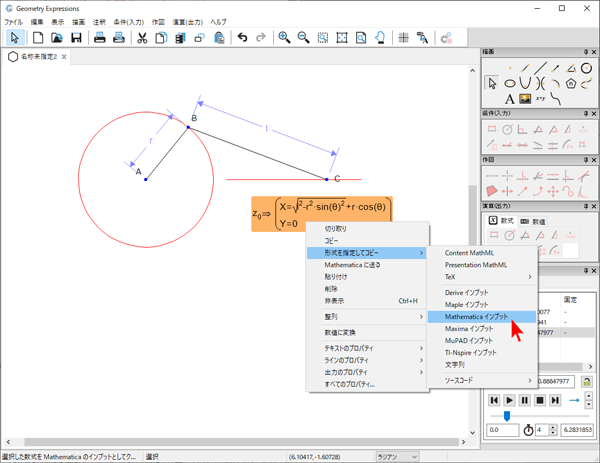Toggle the grid display icon in toolbar
The width and height of the screenshot is (600, 463).
pos(404,38)
